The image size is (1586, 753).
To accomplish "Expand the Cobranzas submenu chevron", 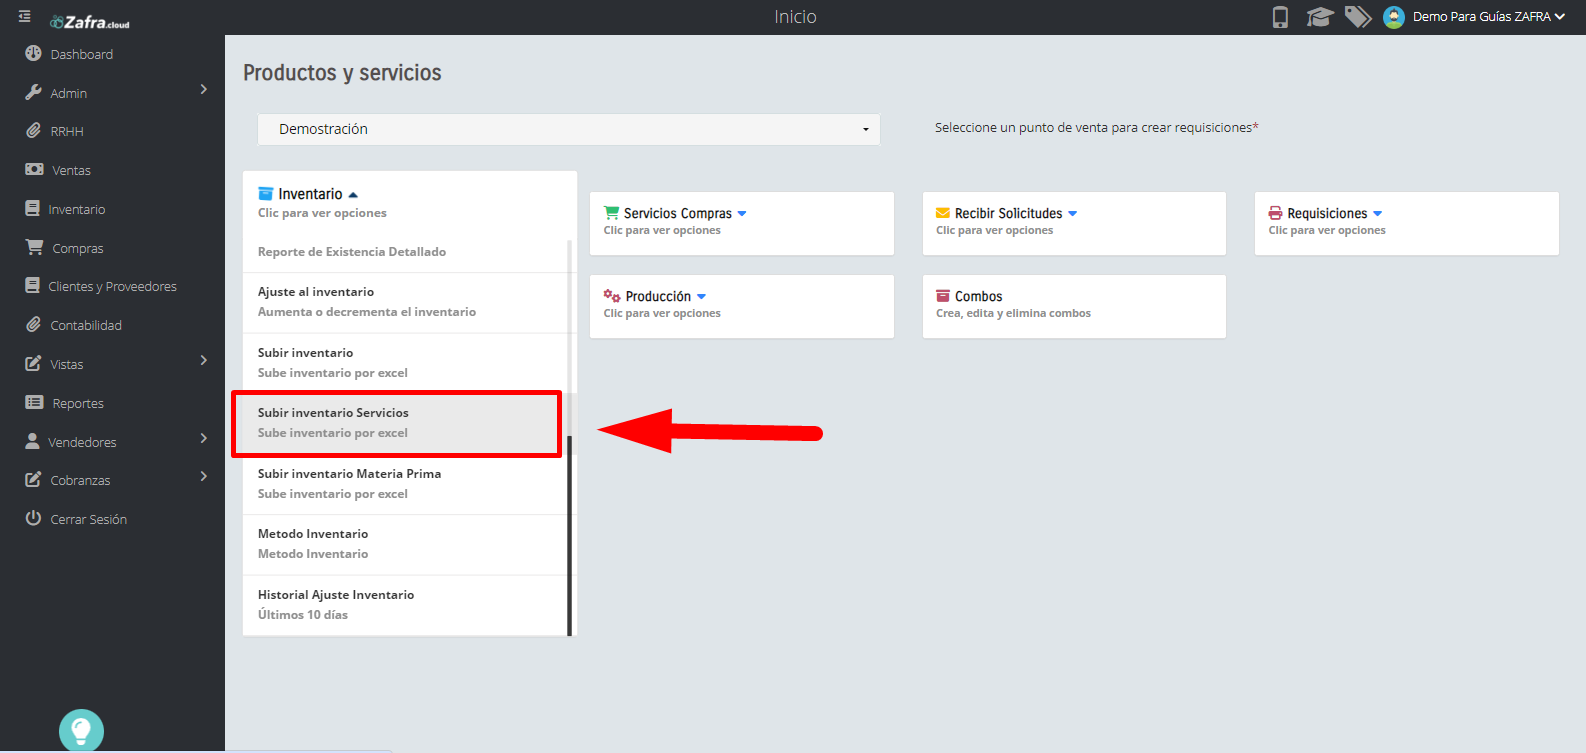I will pos(204,476).
